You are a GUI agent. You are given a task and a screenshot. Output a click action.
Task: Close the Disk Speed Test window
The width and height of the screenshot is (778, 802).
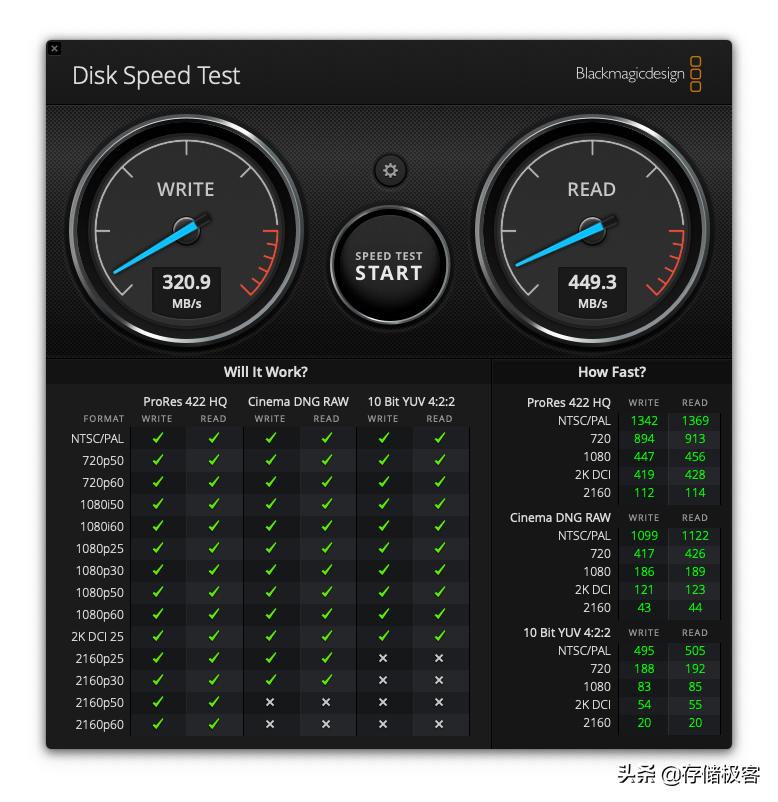pos(55,49)
